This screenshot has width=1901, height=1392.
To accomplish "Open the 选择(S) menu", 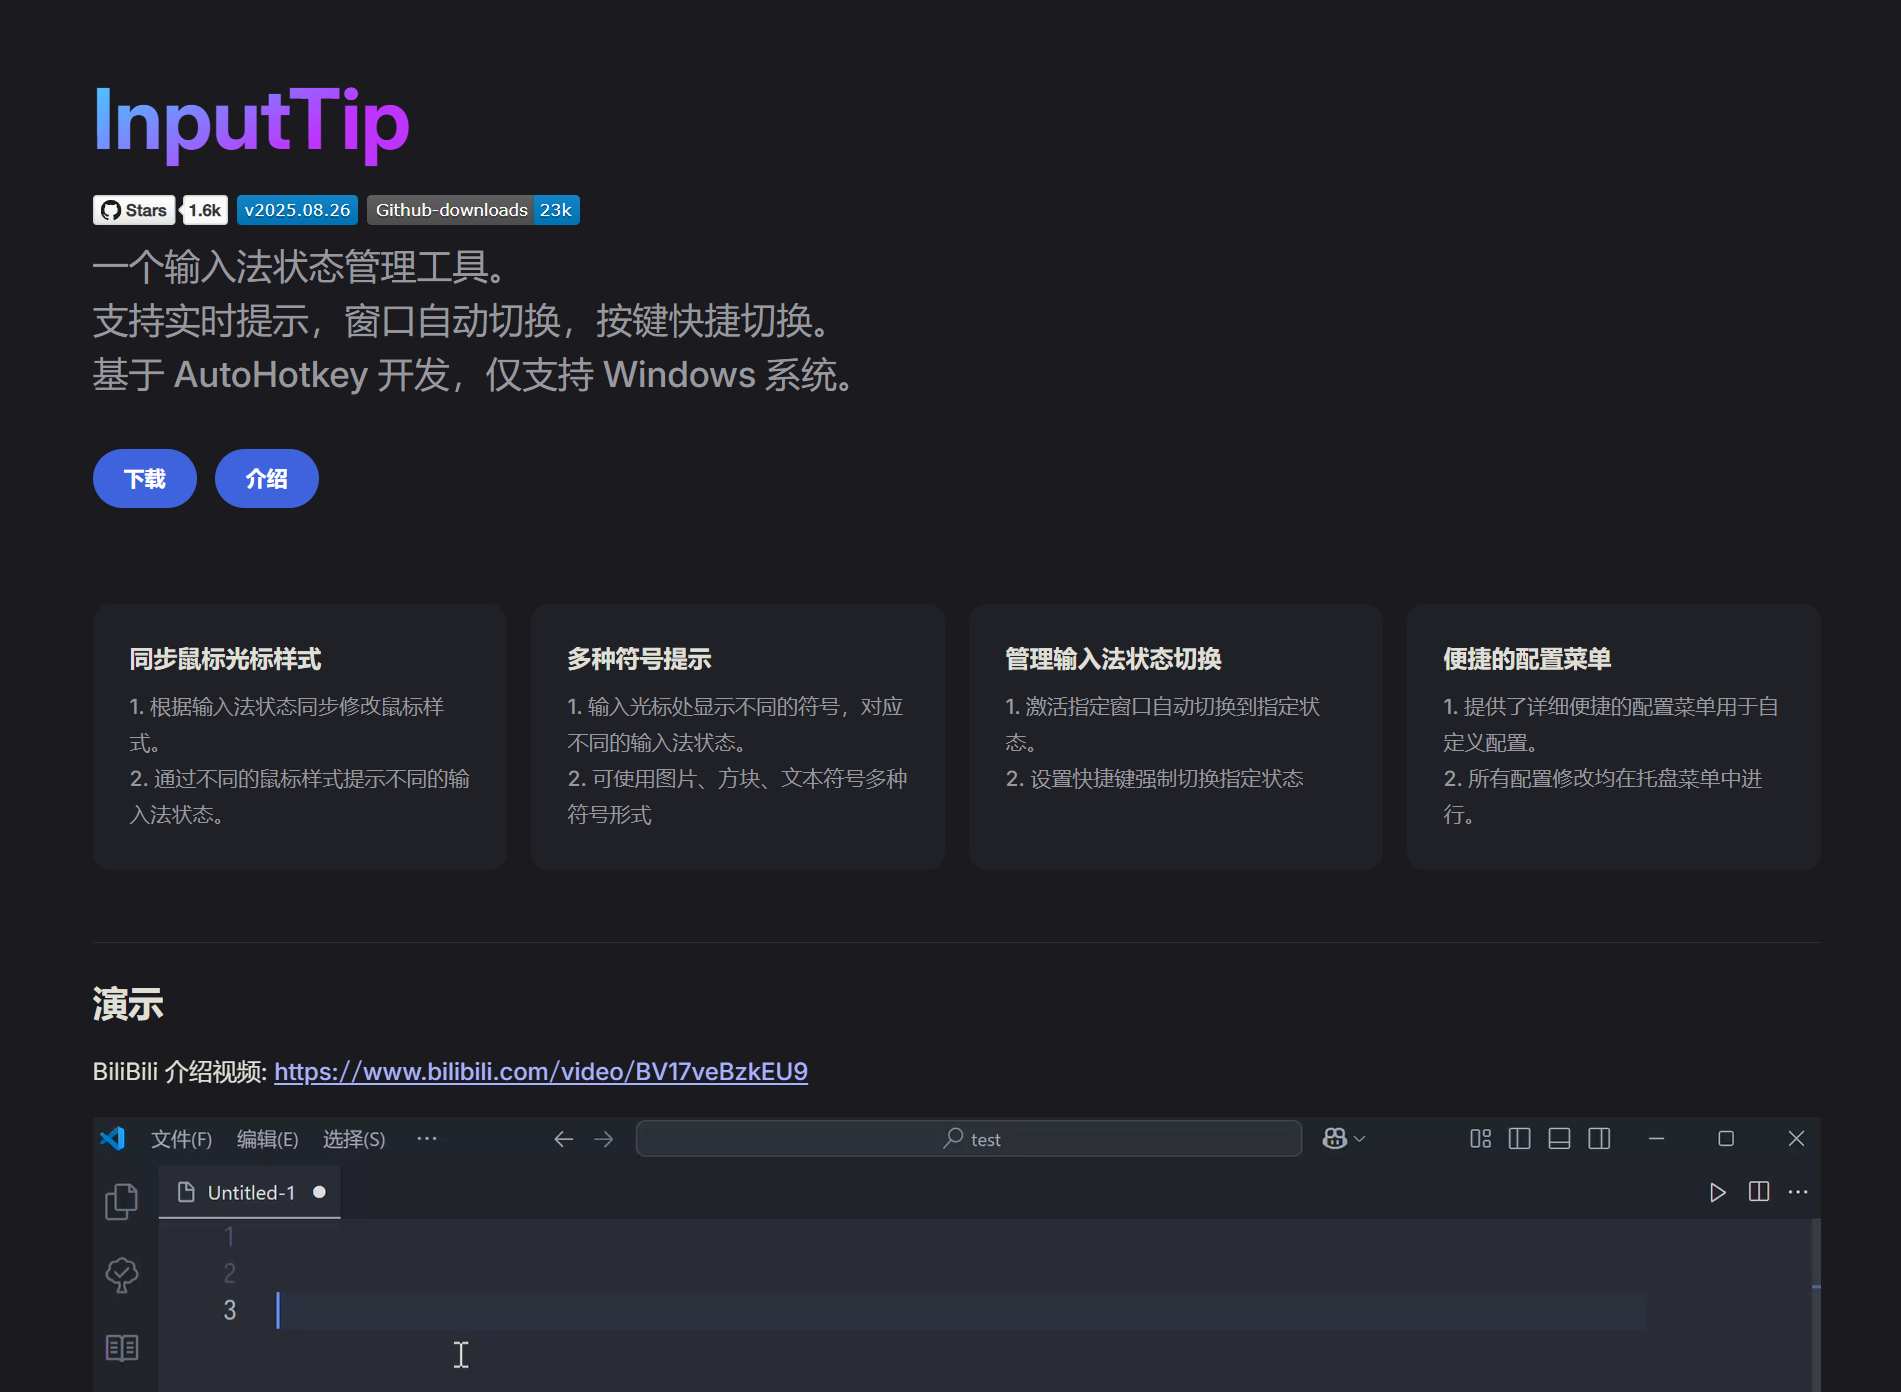I will point(354,1139).
